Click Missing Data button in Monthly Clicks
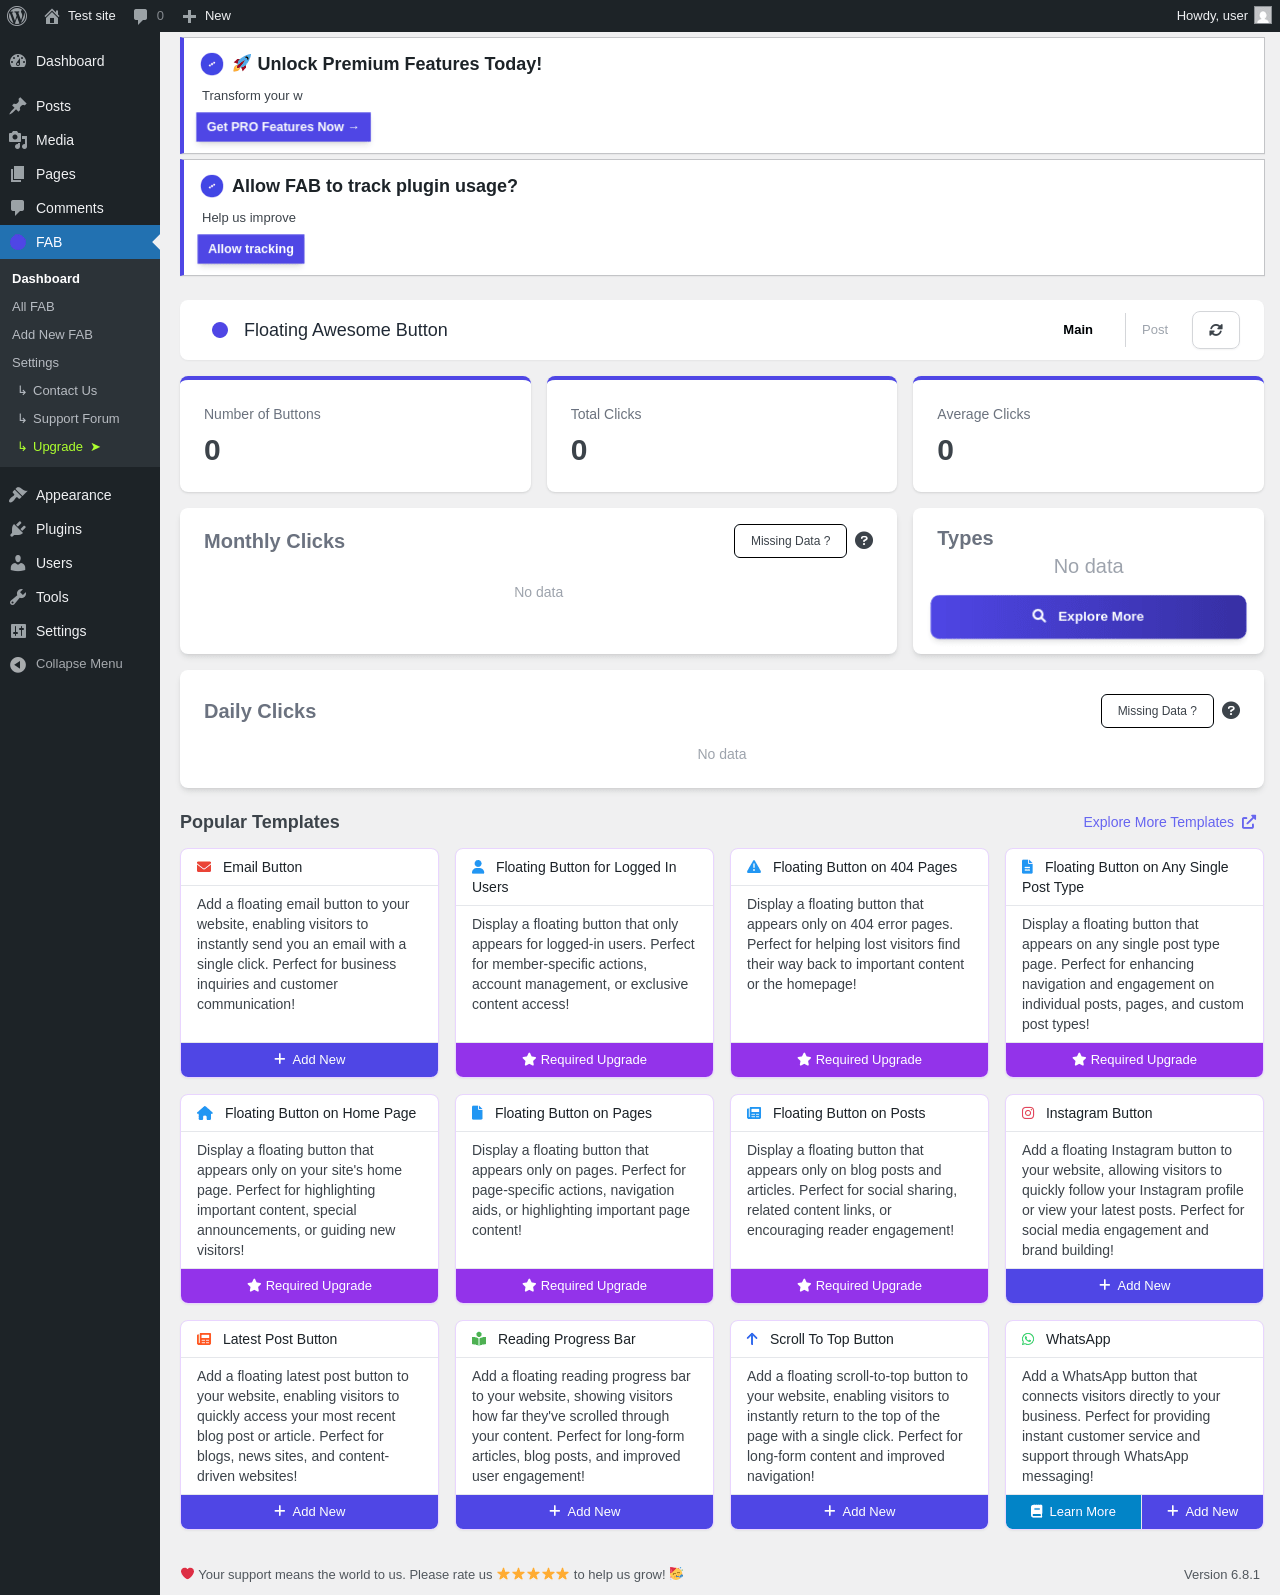 click(x=790, y=541)
